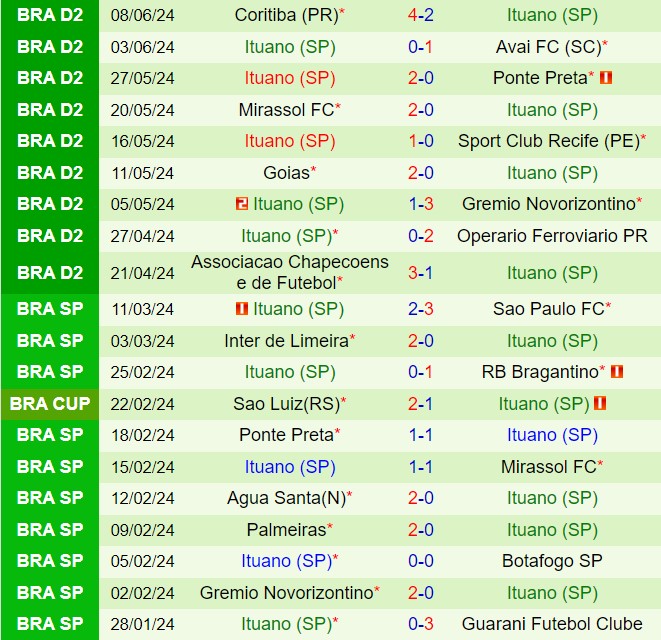Open the 4-2 score match details
Screen dimensions: 661x640
420,15
